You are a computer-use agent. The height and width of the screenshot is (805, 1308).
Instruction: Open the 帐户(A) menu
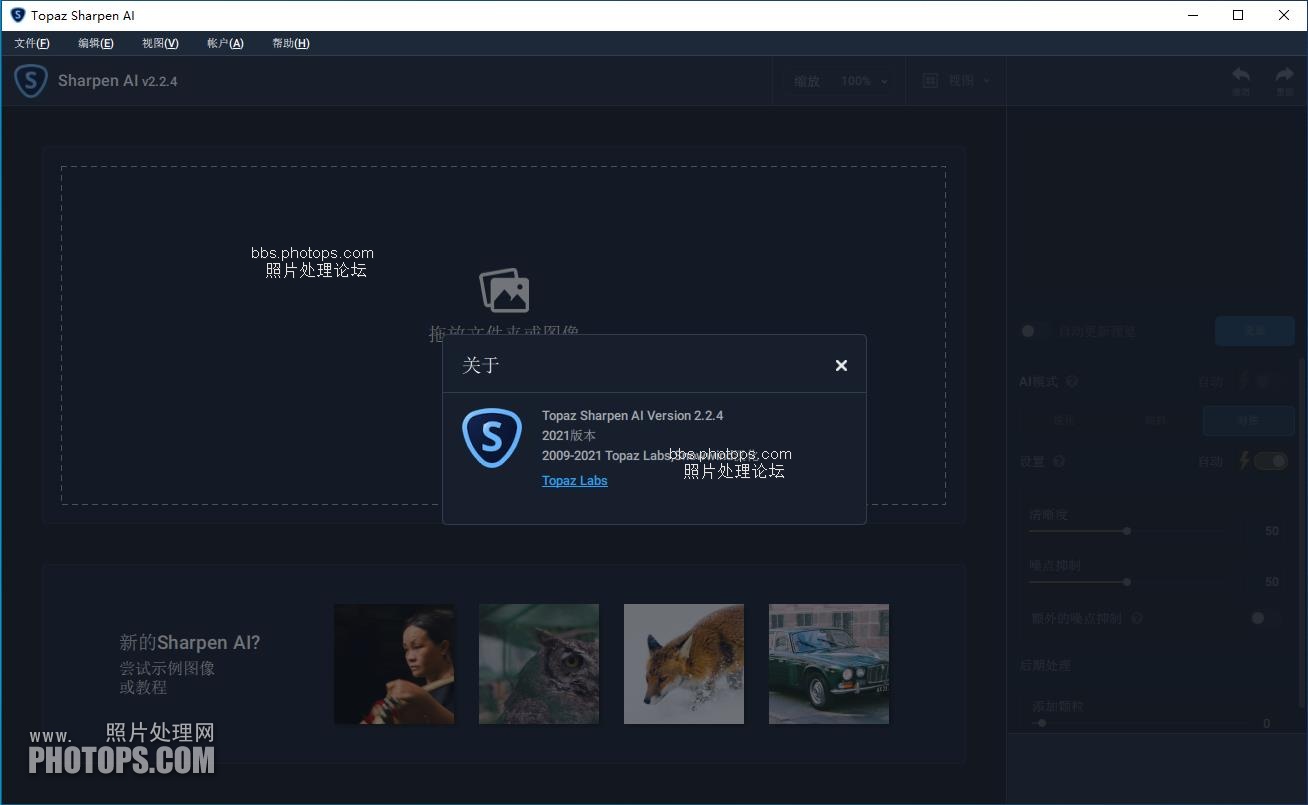click(225, 43)
